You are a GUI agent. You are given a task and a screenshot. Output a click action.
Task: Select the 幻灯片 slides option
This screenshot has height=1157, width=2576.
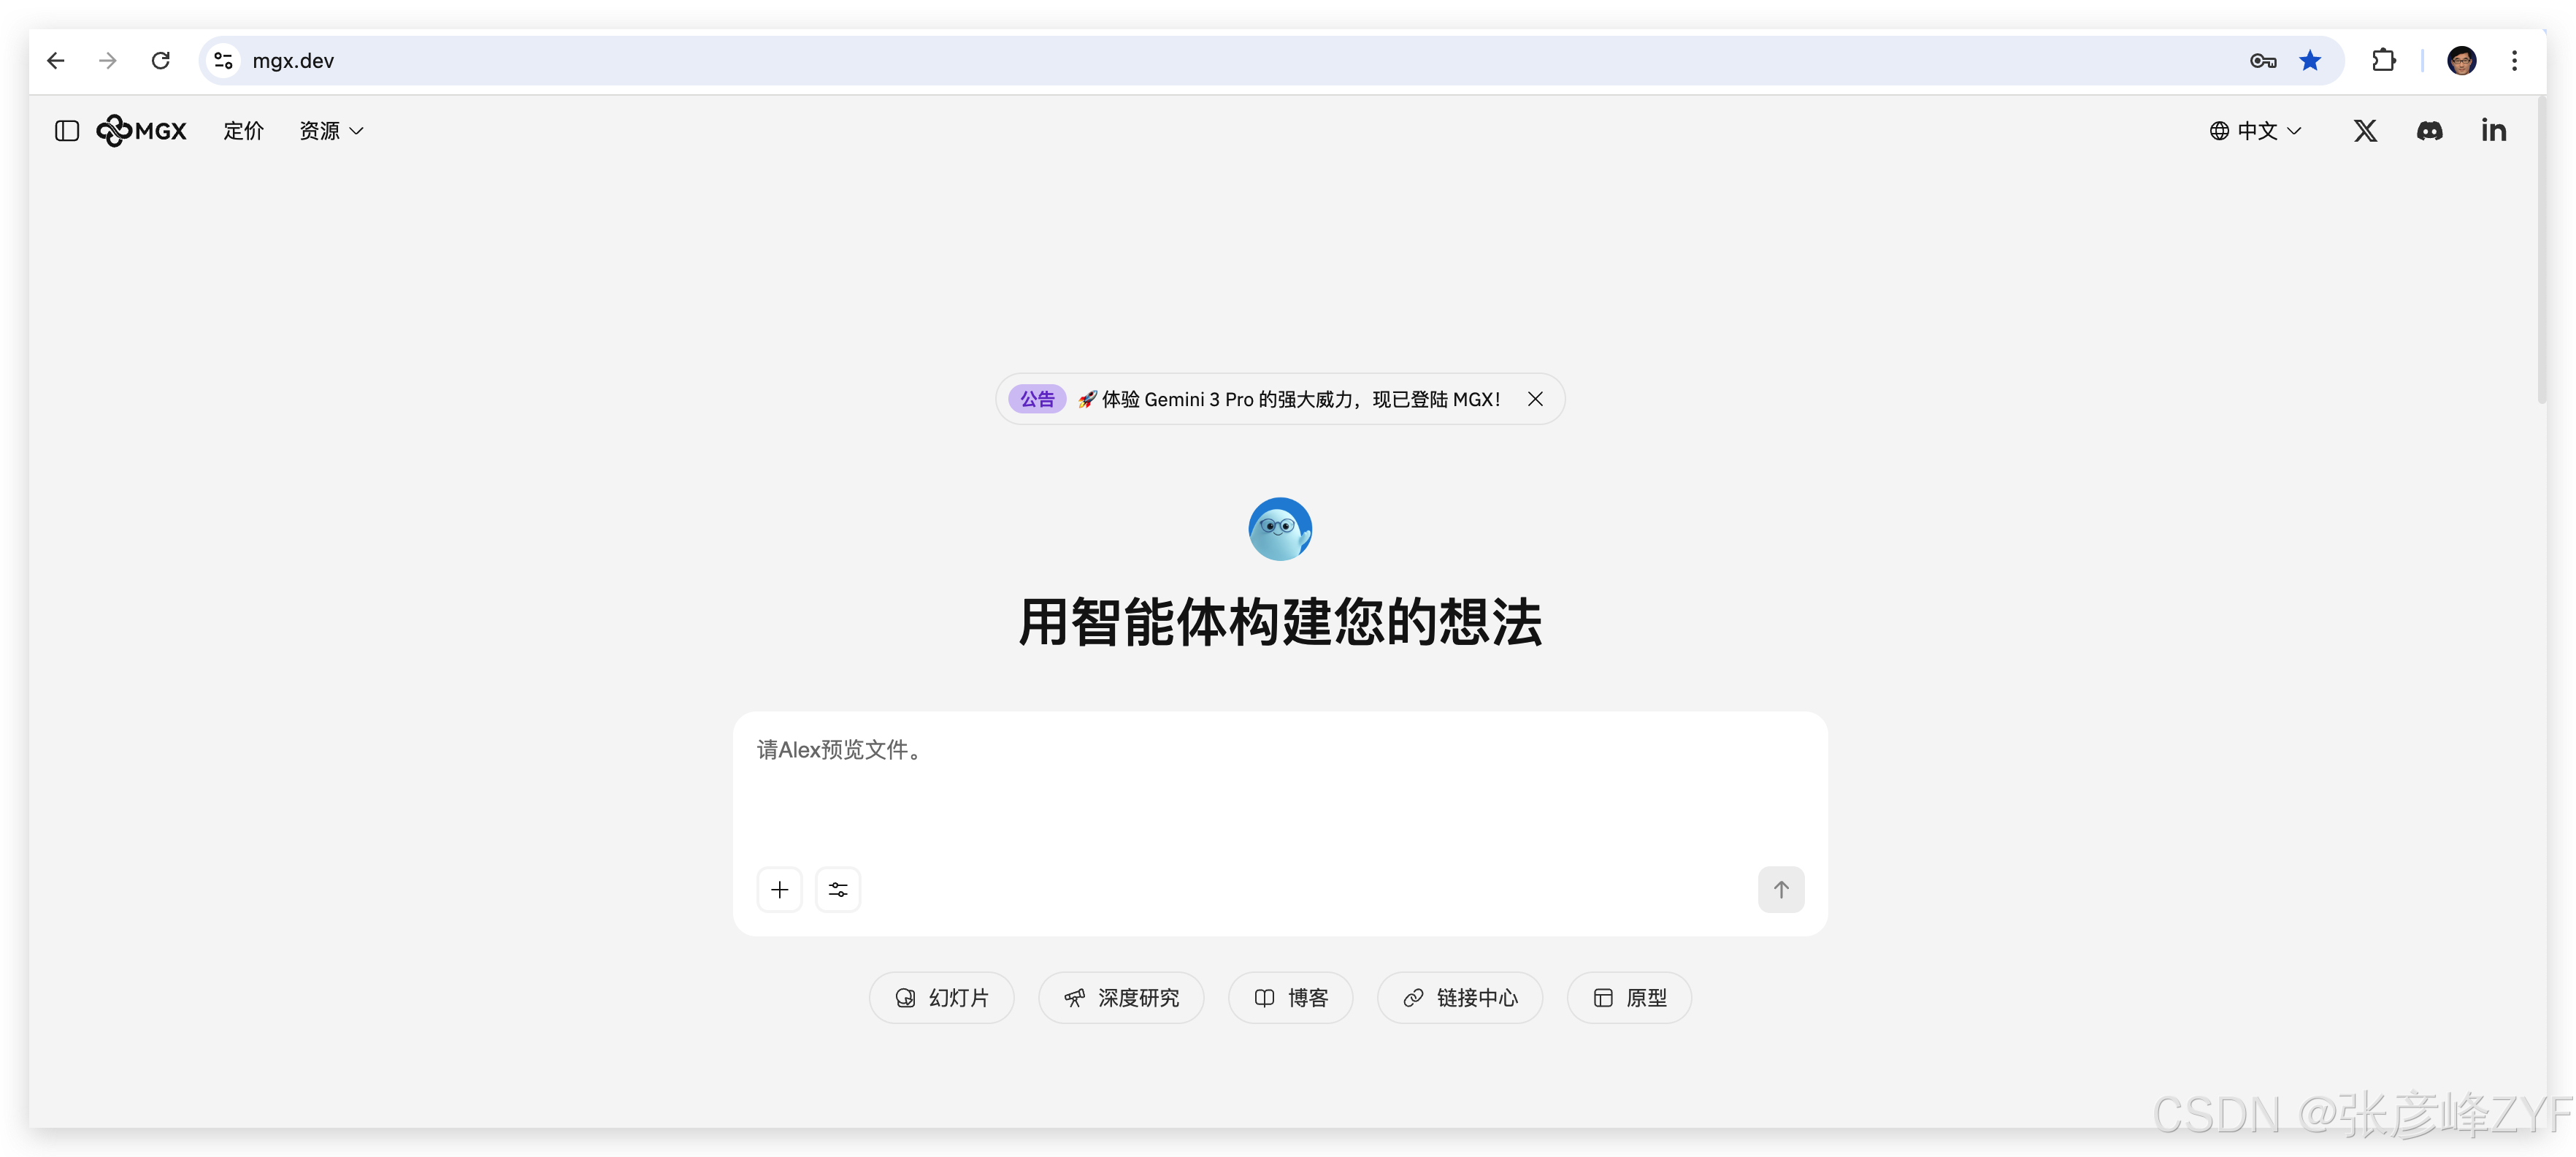click(x=941, y=997)
